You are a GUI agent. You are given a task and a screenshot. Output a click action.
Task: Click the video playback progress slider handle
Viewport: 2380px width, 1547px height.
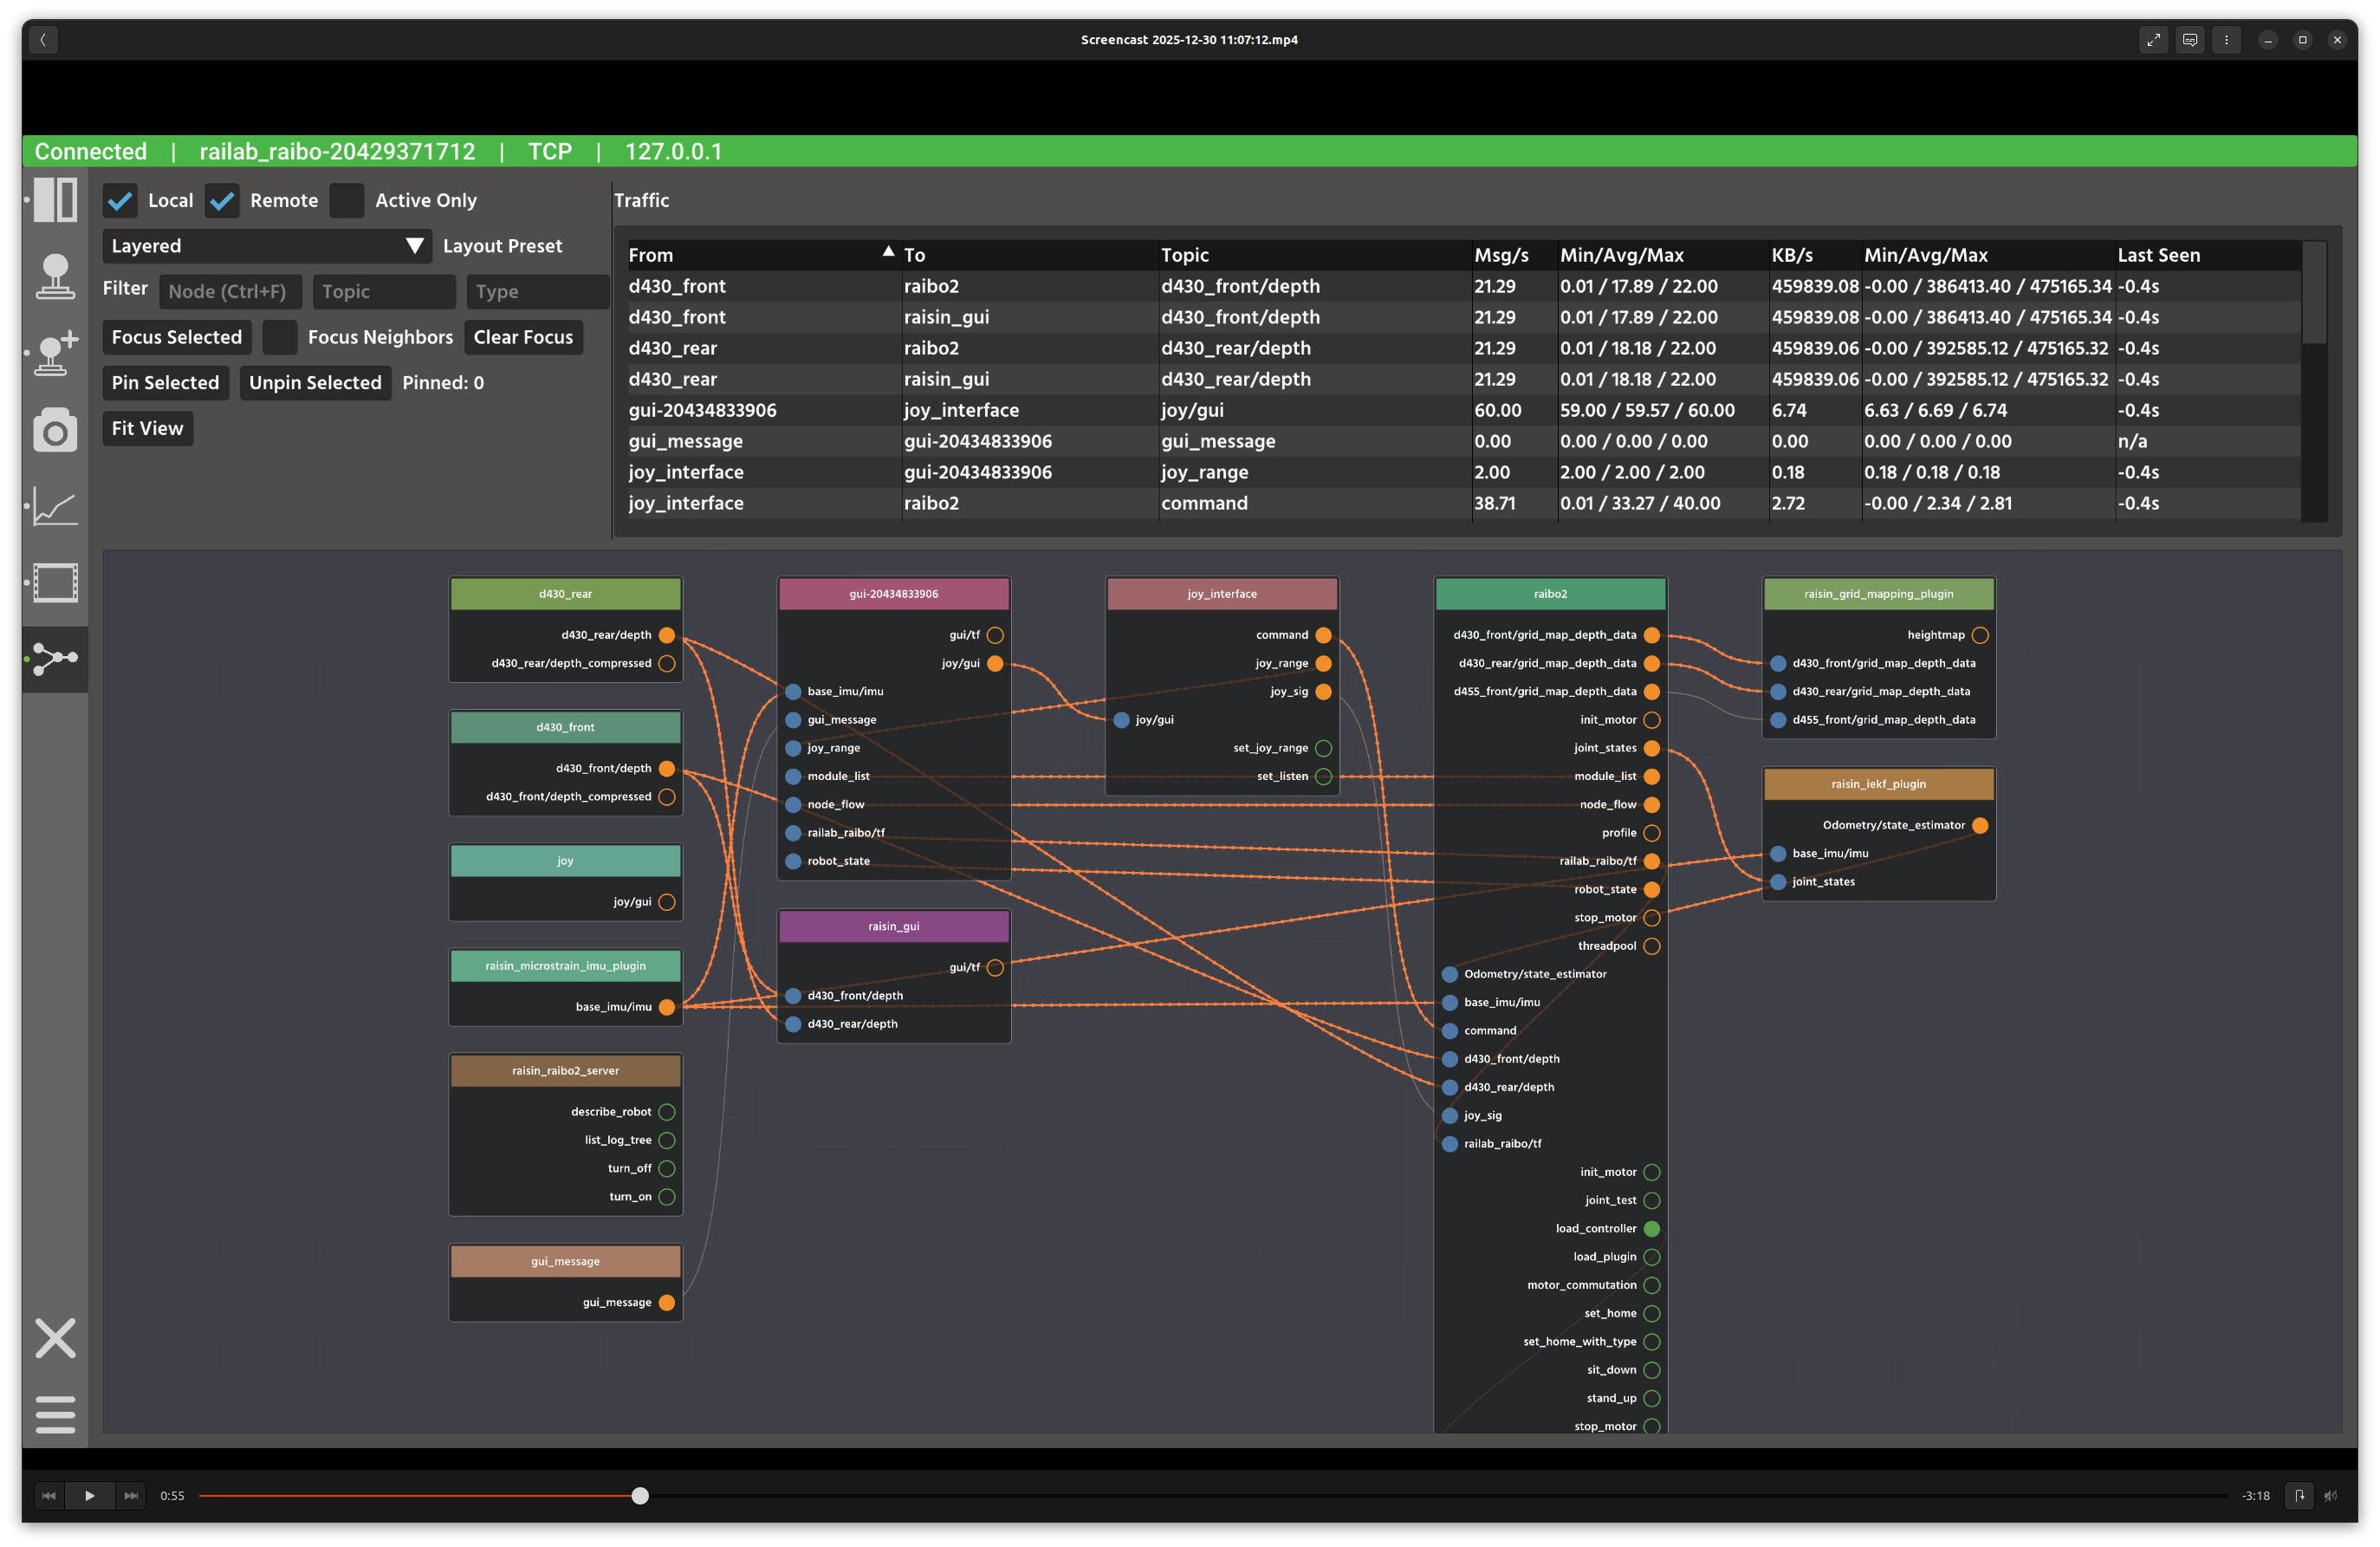coord(640,1496)
